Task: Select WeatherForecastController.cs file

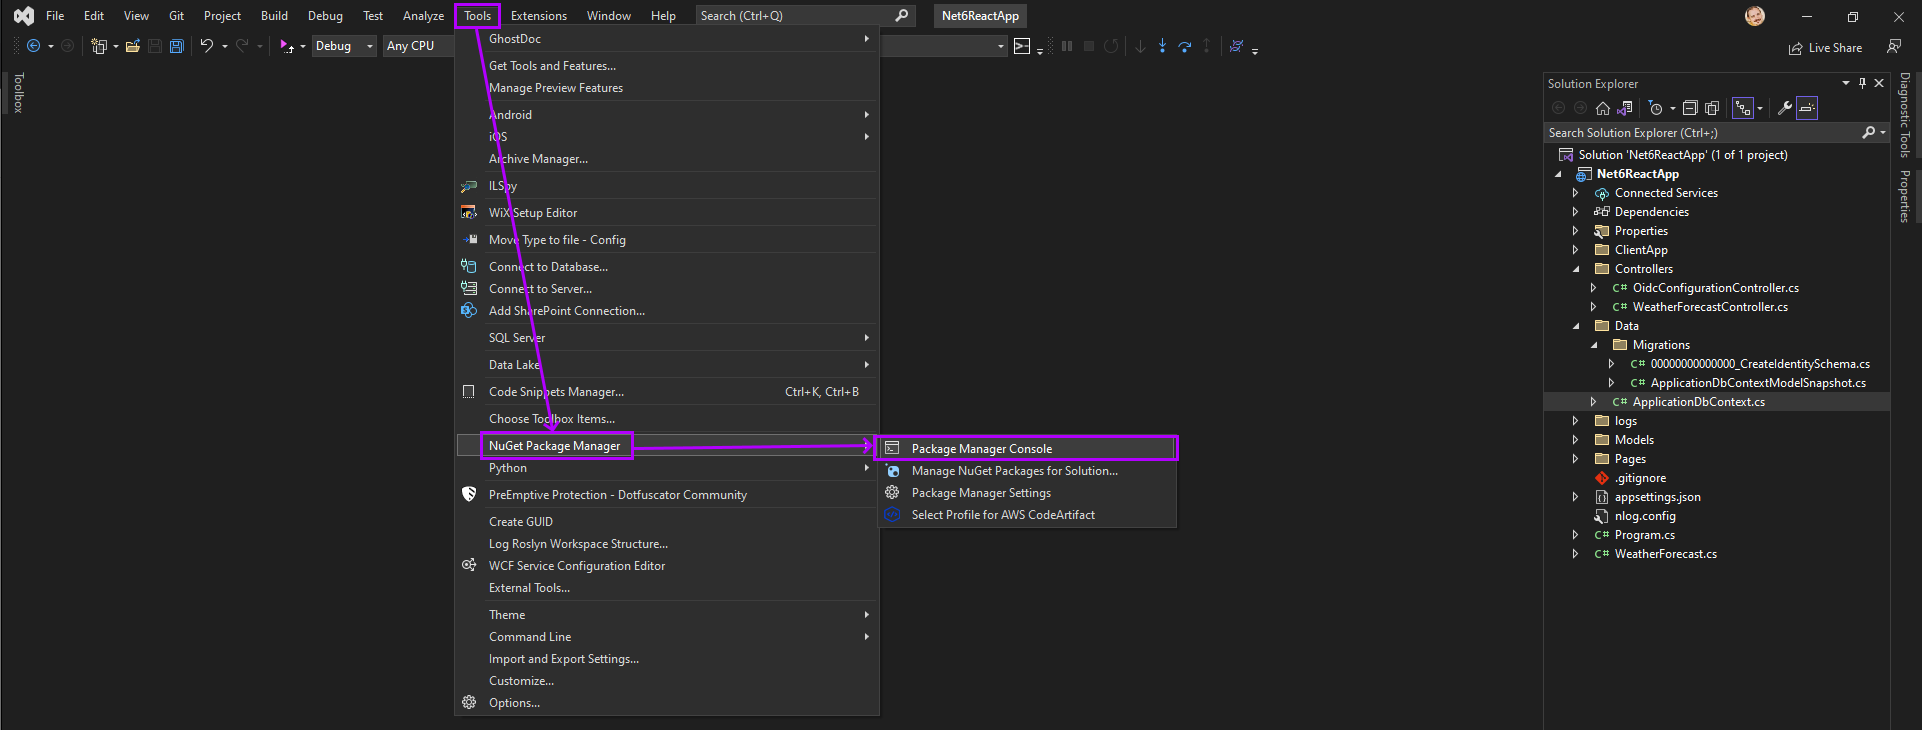Action: (x=1710, y=307)
